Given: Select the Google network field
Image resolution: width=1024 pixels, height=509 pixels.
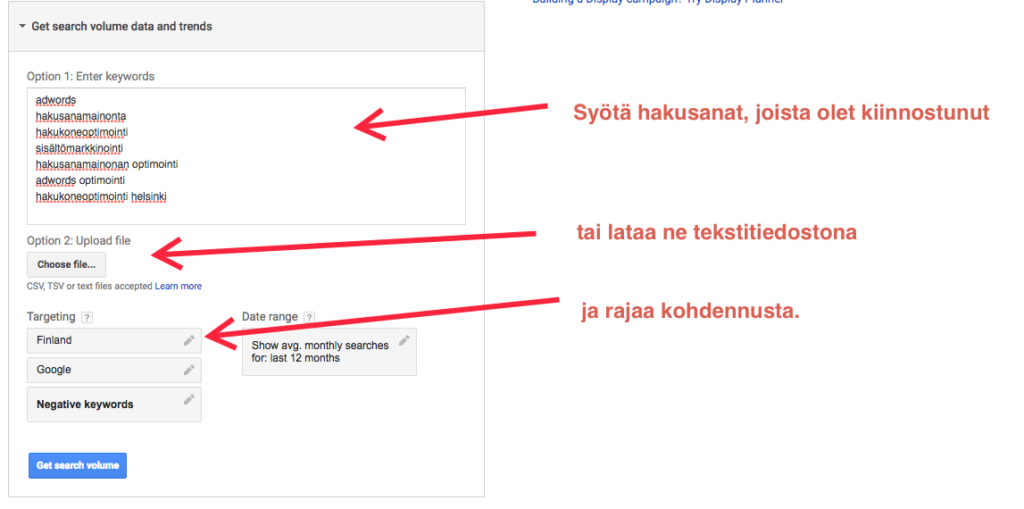Looking at the screenshot, I should [114, 370].
